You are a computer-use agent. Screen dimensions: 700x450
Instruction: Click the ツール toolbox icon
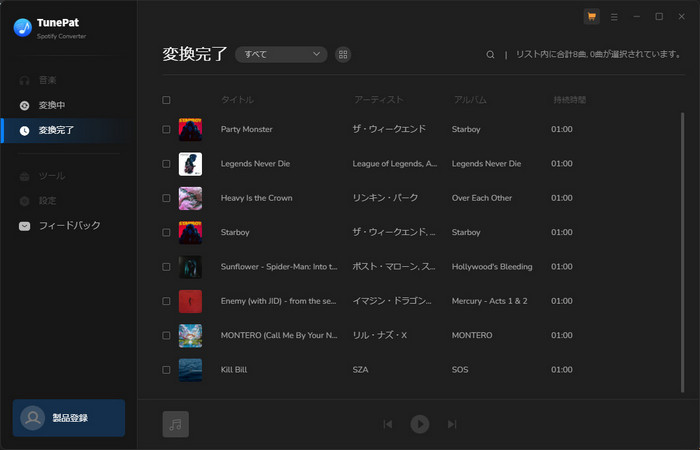[x=25, y=176]
